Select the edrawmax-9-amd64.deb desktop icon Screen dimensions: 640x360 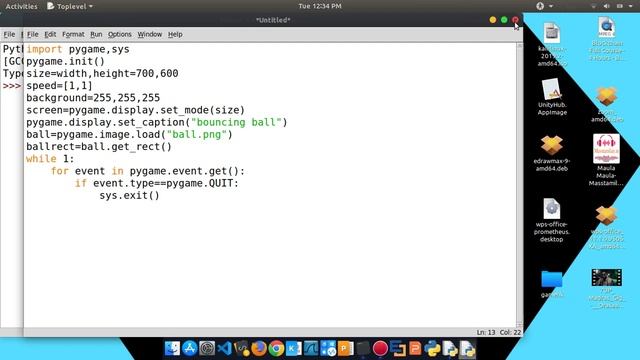[552, 153]
